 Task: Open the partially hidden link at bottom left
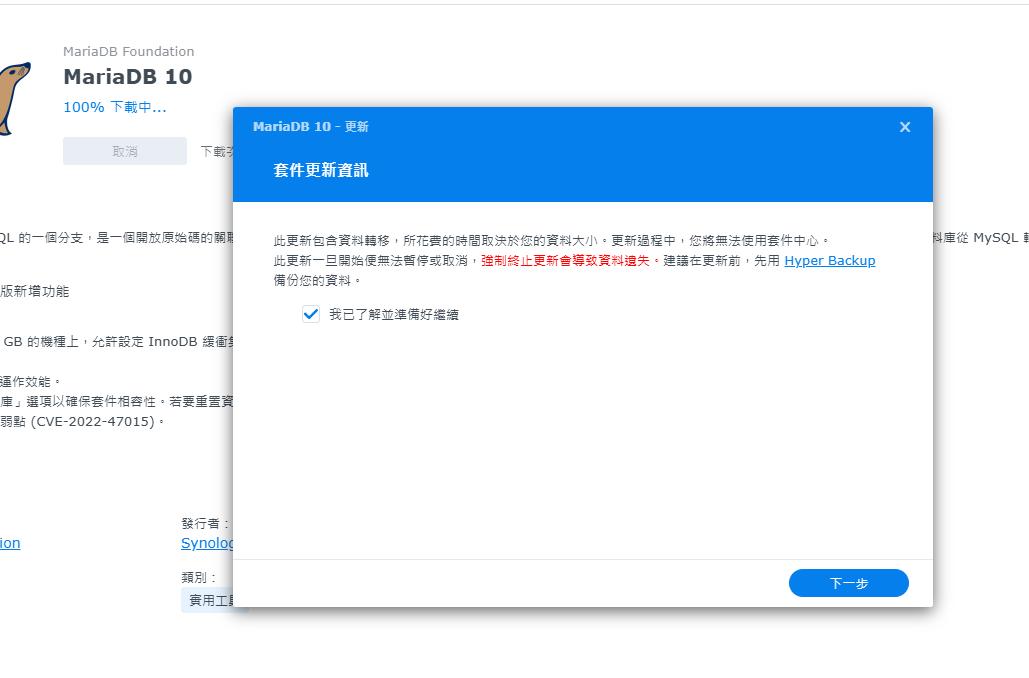coord(10,543)
